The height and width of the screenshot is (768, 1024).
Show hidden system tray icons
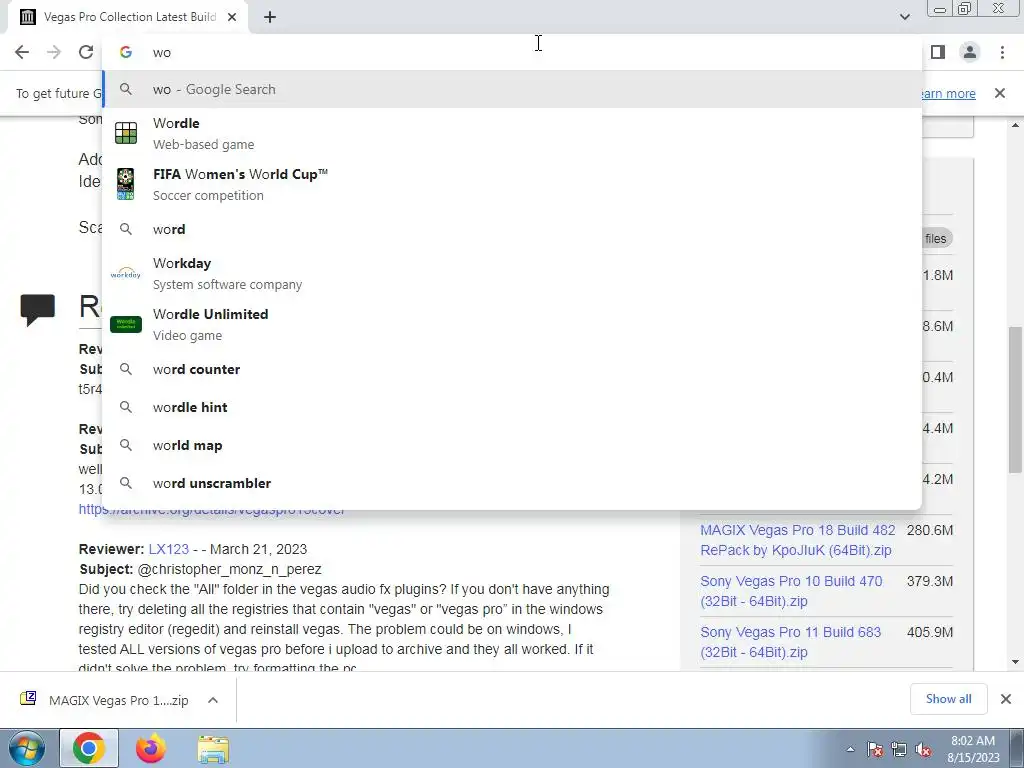click(x=850, y=749)
